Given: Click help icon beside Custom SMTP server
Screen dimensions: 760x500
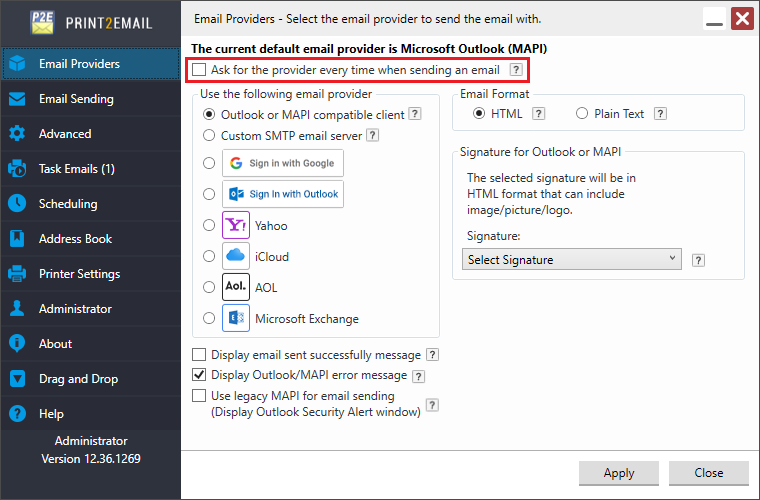Looking at the screenshot, I should [372, 135].
